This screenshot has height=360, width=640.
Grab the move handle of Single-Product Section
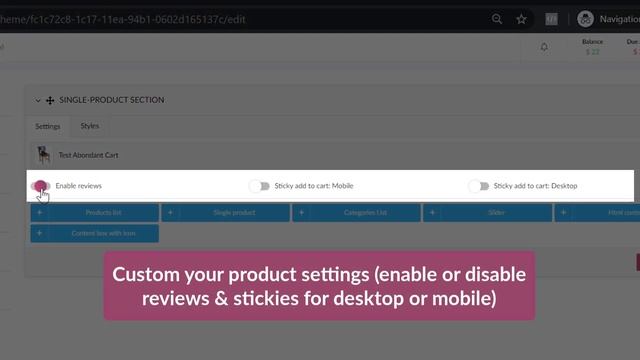point(50,100)
